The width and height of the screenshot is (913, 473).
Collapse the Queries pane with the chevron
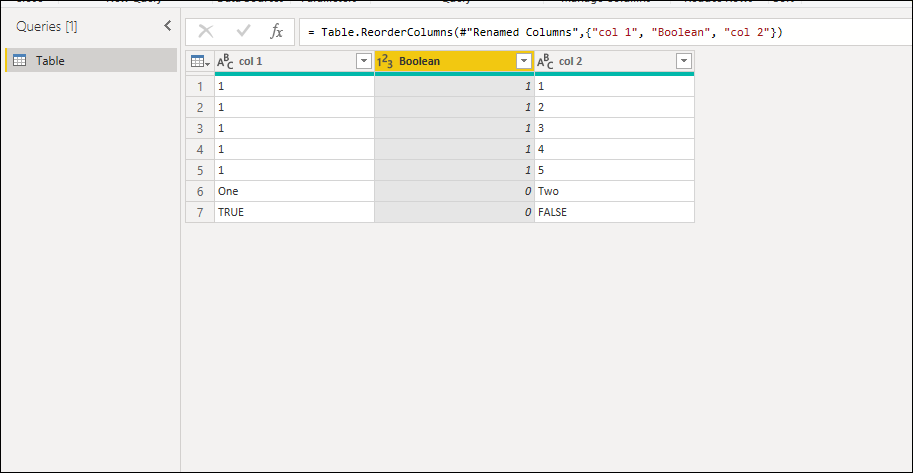168,26
